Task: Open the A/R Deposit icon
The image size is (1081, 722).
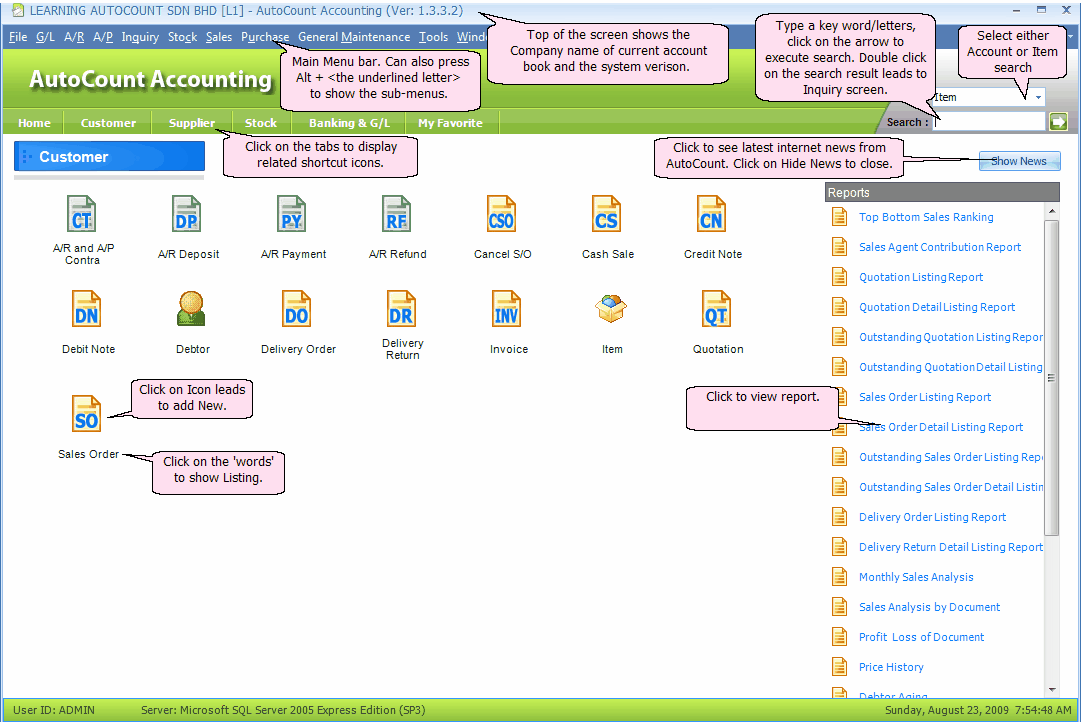Action: (187, 214)
